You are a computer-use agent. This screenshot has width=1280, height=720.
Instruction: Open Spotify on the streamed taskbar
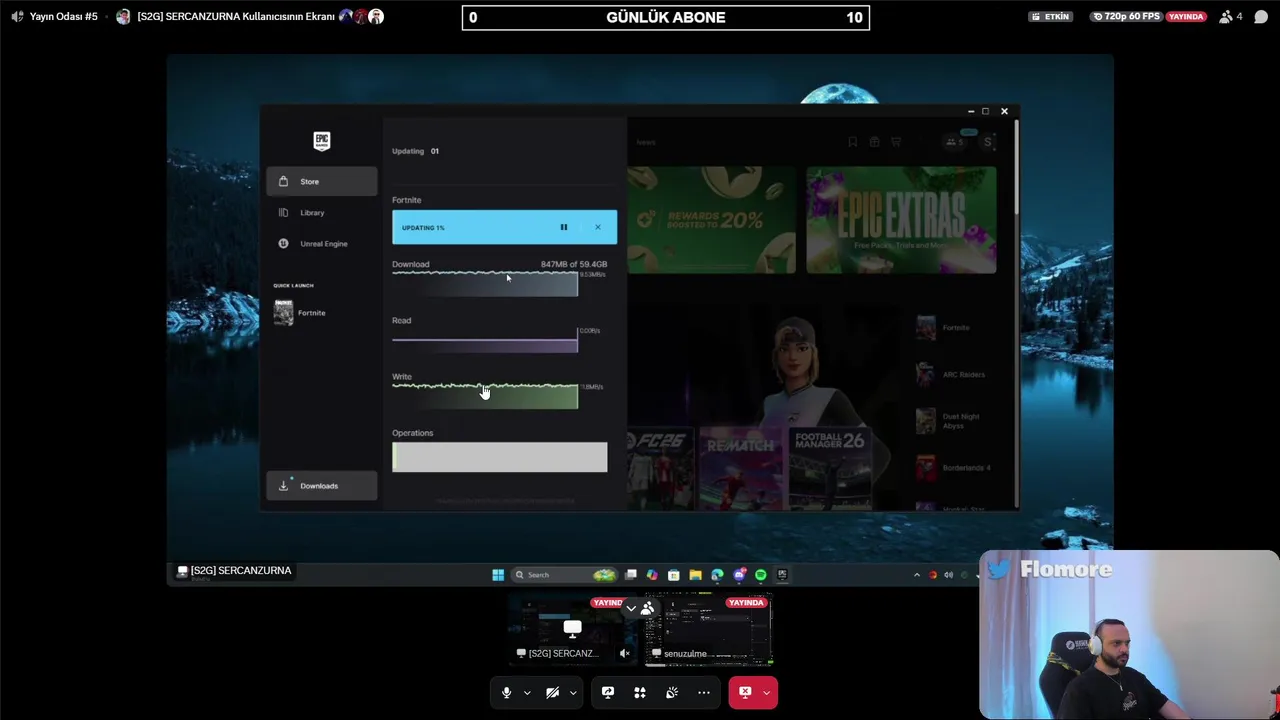click(761, 575)
